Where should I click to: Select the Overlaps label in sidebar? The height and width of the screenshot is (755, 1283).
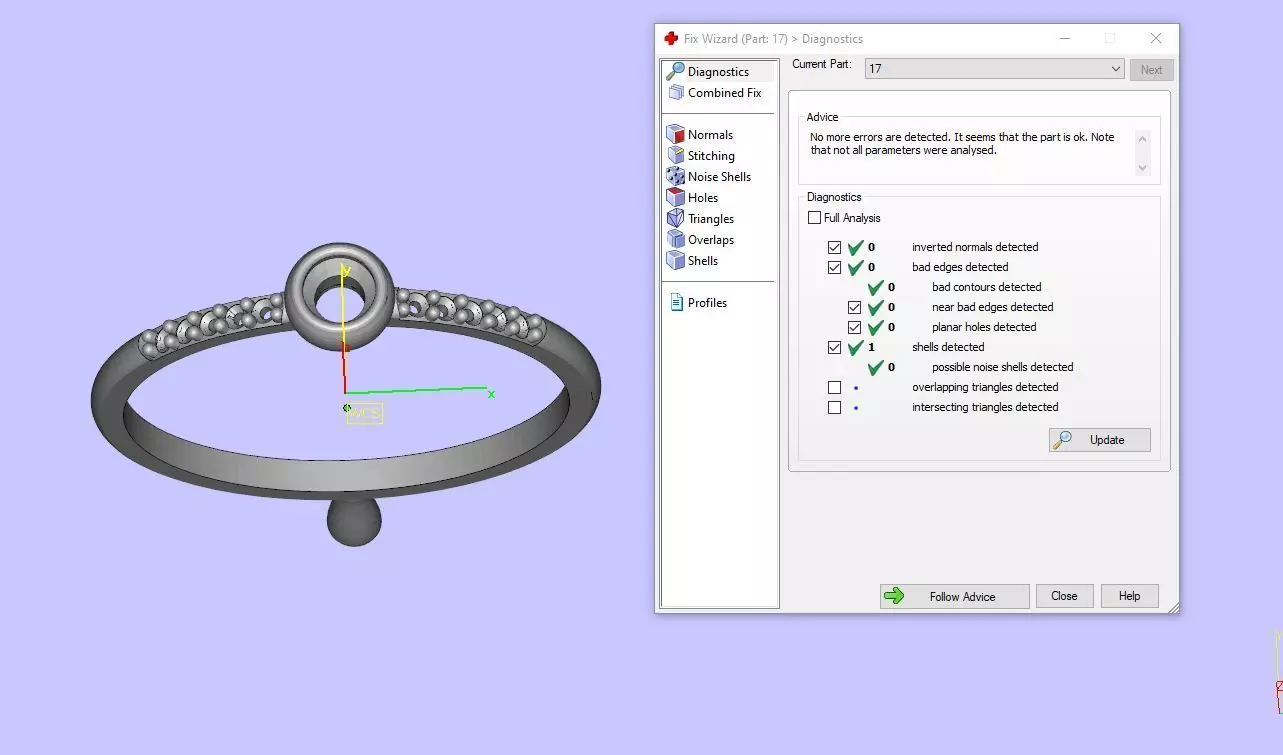(x=711, y=240)
